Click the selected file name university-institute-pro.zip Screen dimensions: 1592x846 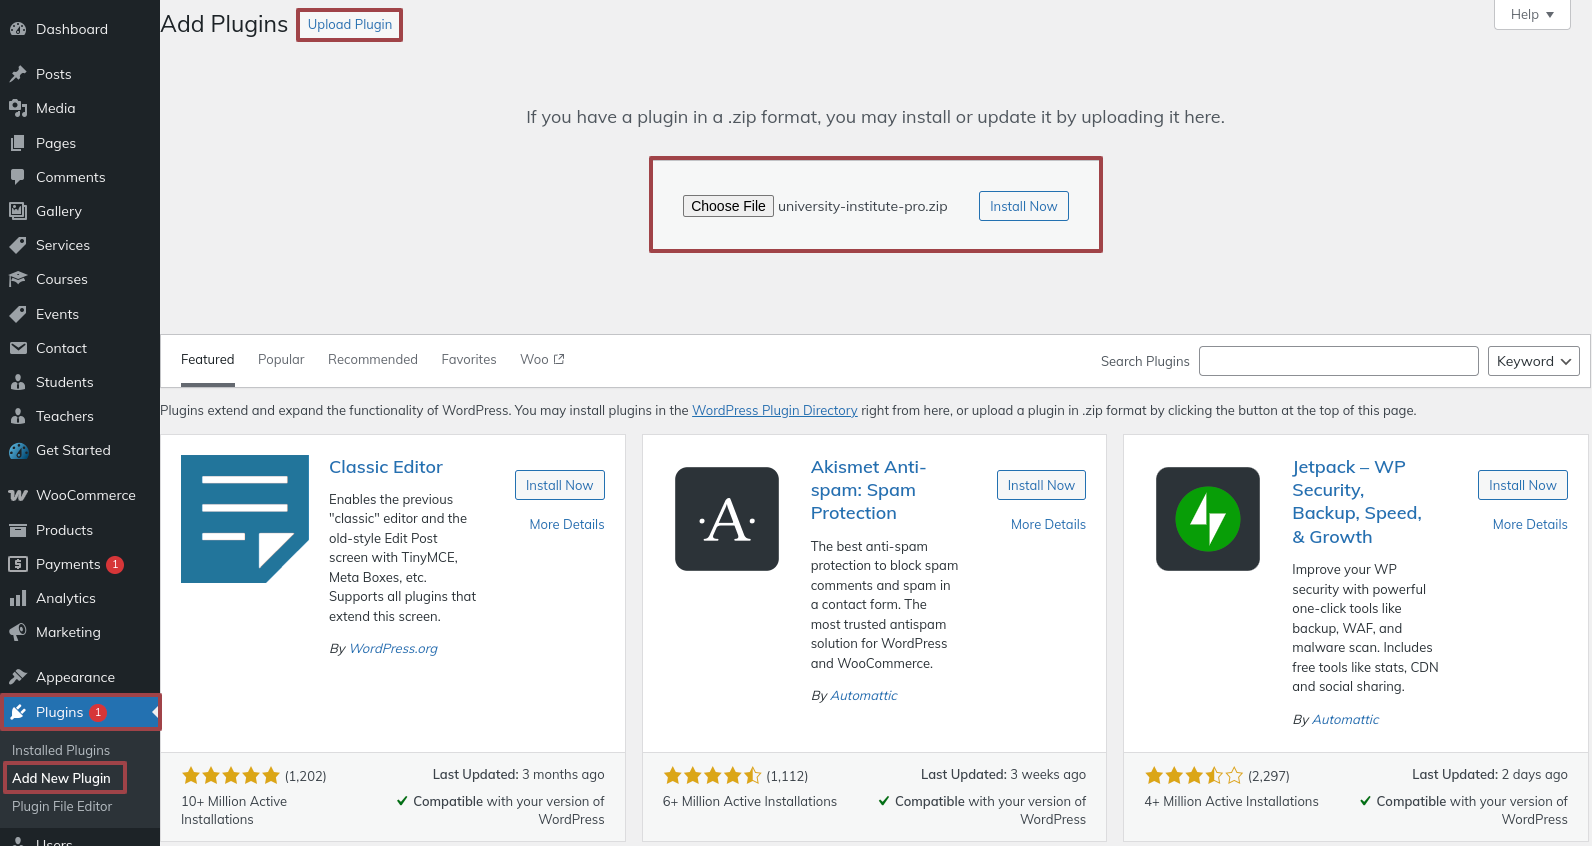pyautogui.click(x=863, y=206)
